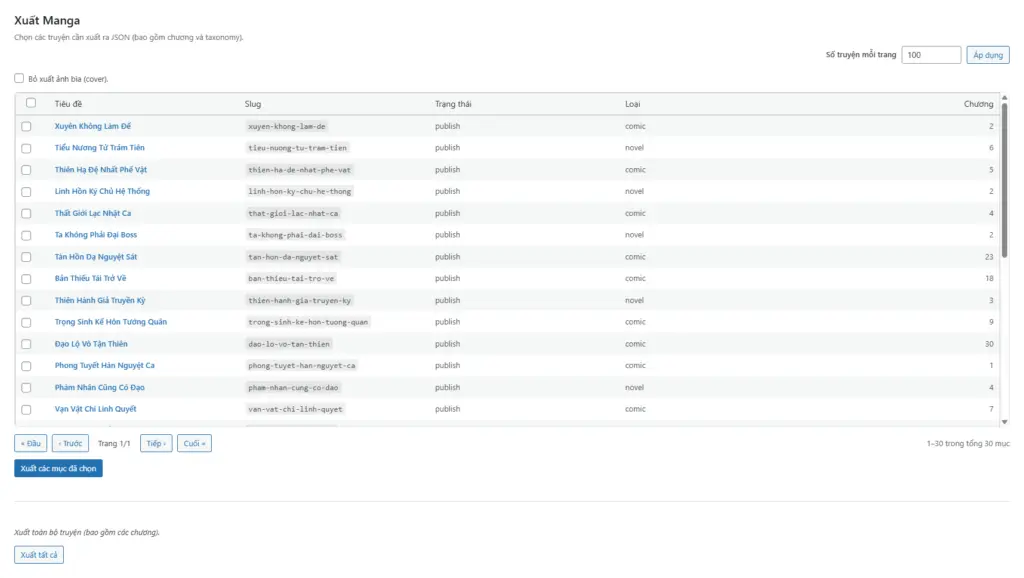Open Linh Hồn Ký Chủ Hệ Thống title
Viewport: 1024px width, 578px height.
(102, 191)
